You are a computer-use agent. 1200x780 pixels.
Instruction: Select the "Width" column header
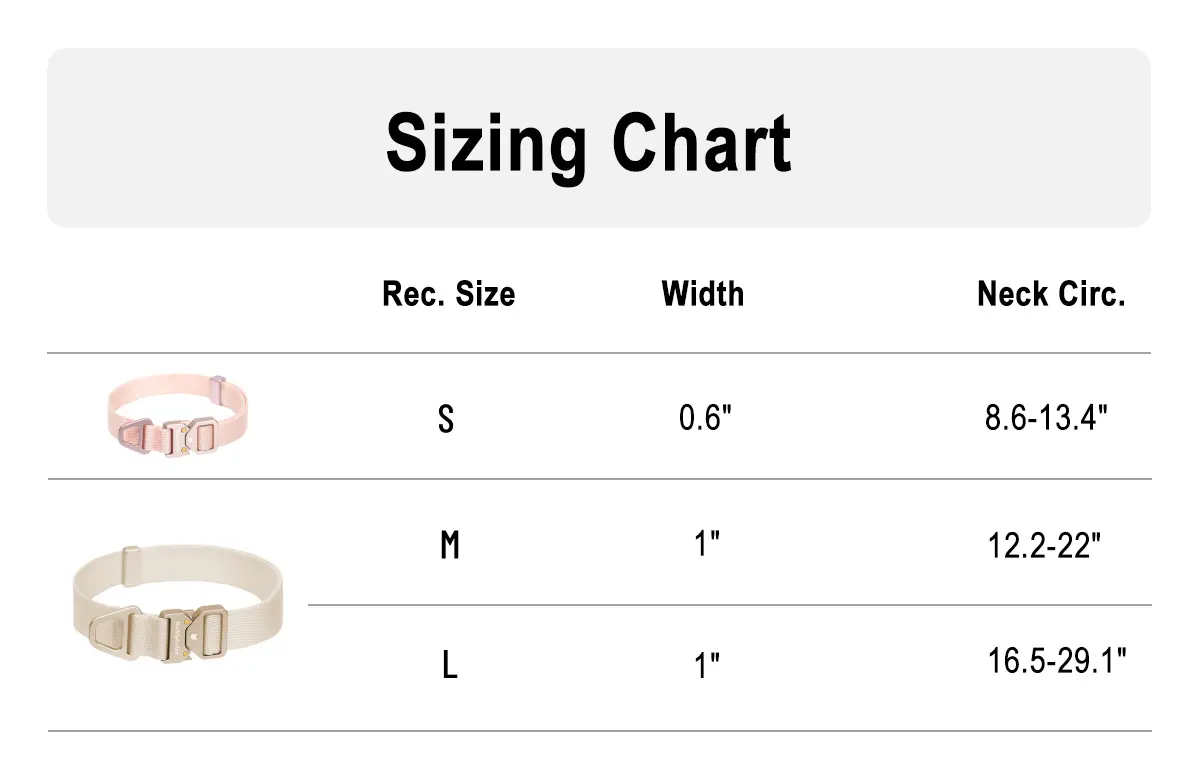pos(703,294)
